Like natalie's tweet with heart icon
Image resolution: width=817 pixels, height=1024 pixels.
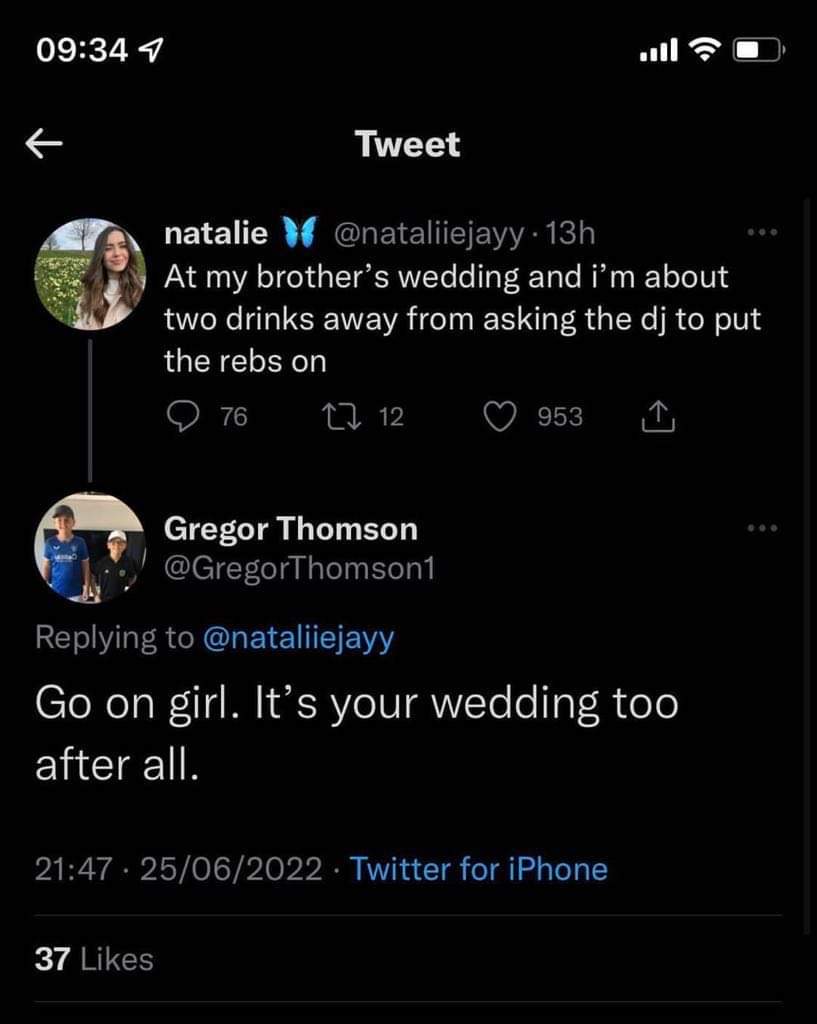[500, 416]
